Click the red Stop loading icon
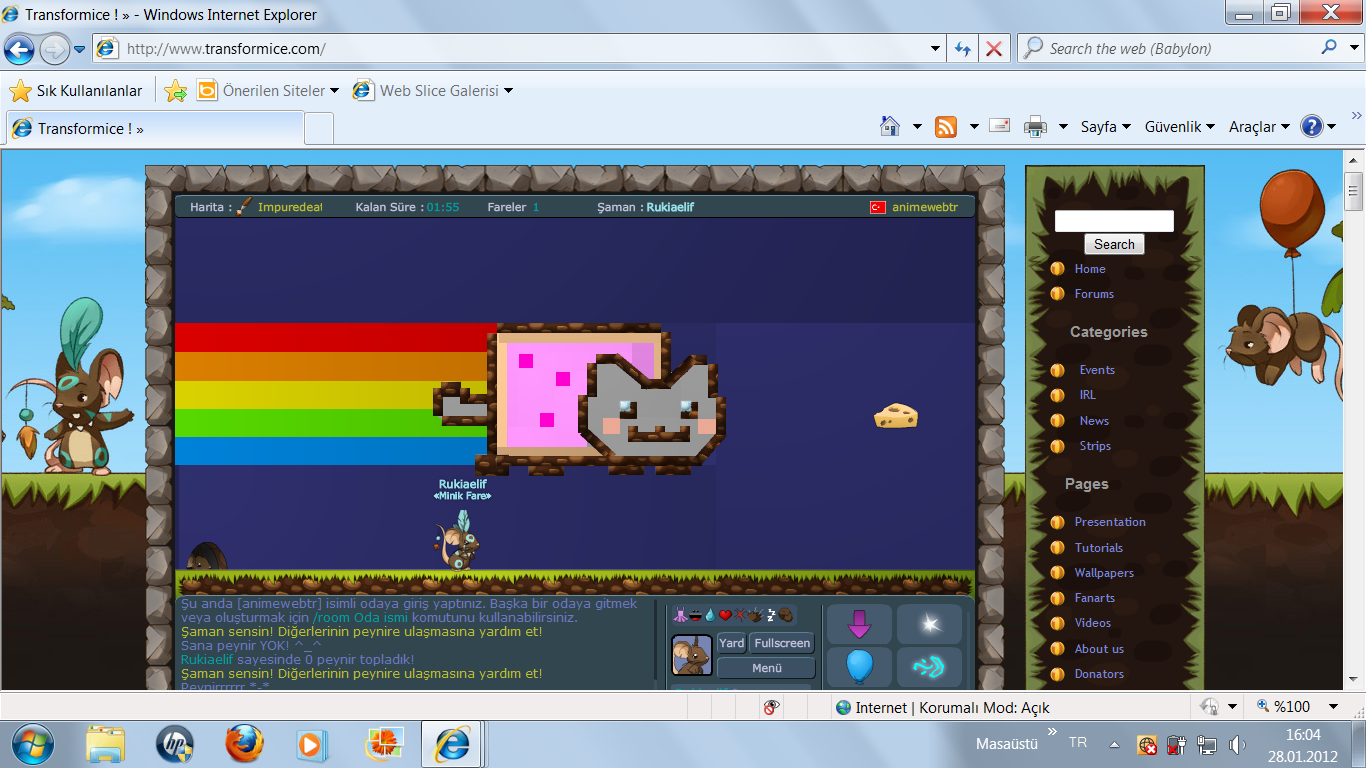The width and height of the screenshot is (1366, 768). click(993, 48)
